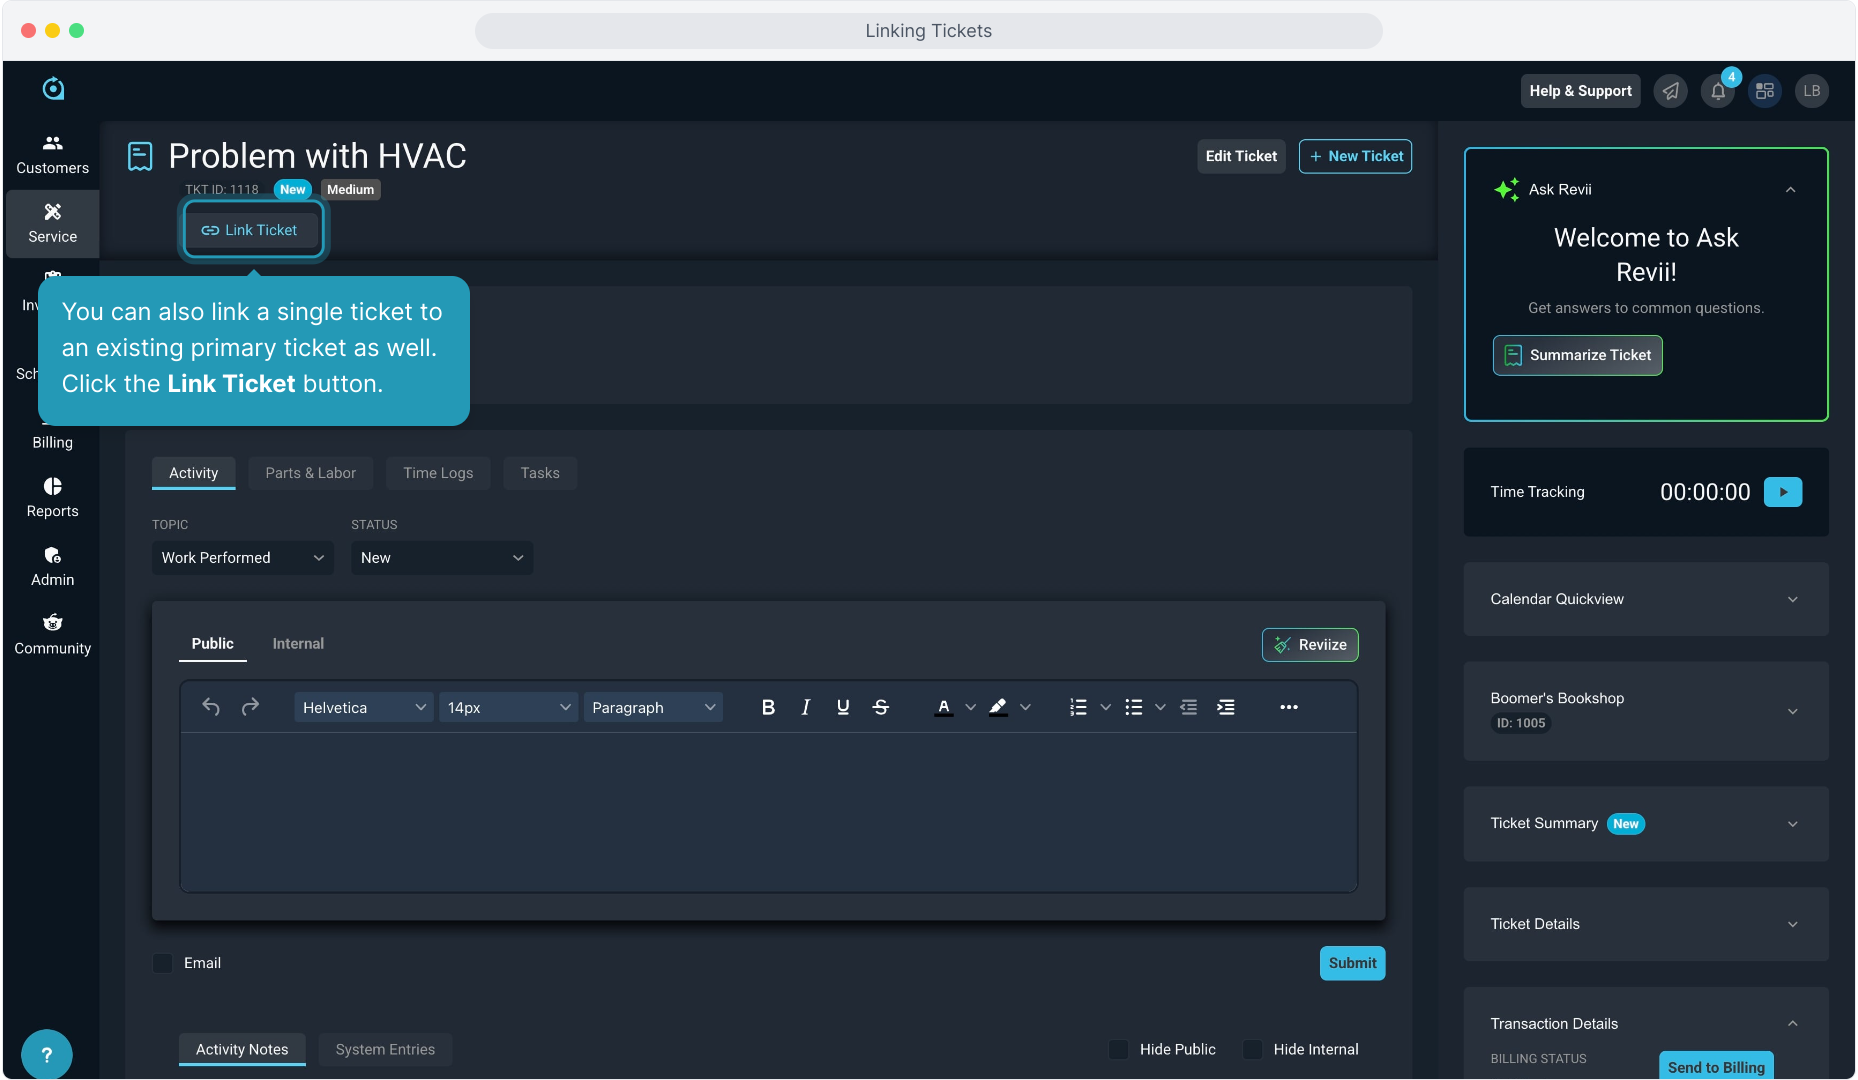
Task: Click the help question mark bubble
Action: pyautogui.click(x=46, y=1054)
